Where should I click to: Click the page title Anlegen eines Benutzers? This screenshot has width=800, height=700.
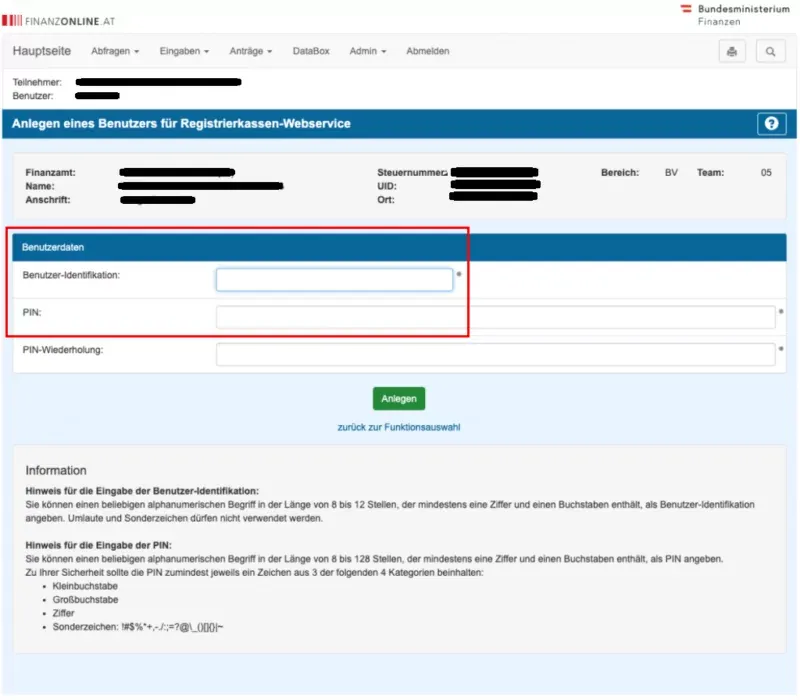pyautogui.click(x=181, y=123)
